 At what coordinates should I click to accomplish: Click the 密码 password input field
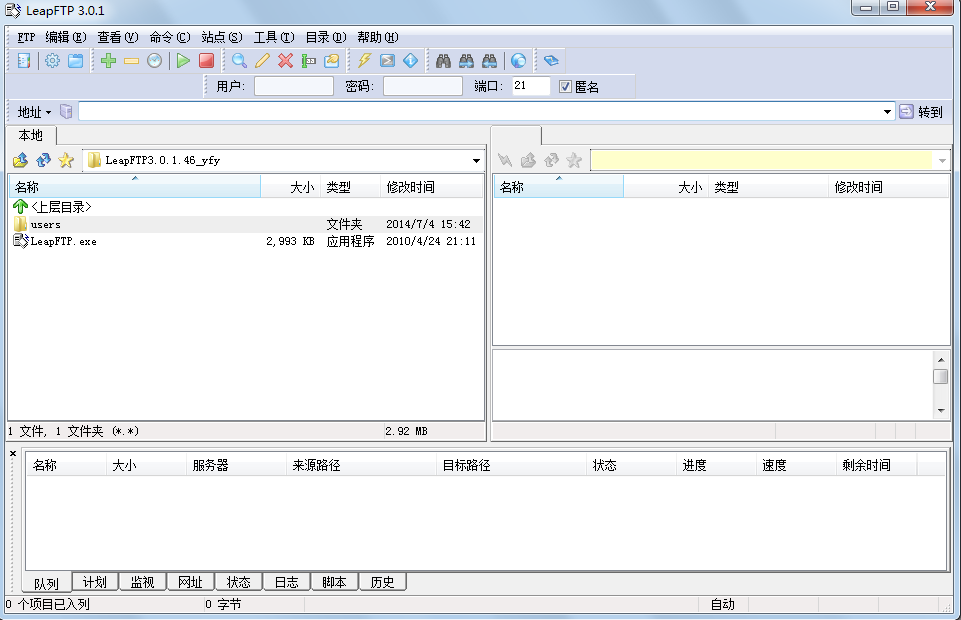(423, 86)
